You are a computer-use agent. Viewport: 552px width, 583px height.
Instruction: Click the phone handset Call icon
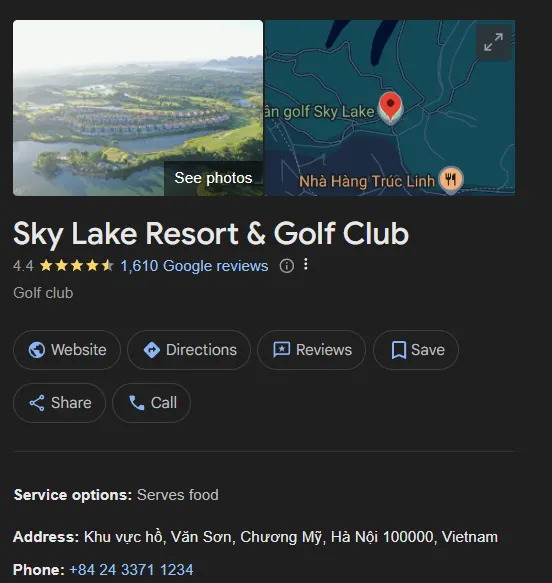[136, 403]
